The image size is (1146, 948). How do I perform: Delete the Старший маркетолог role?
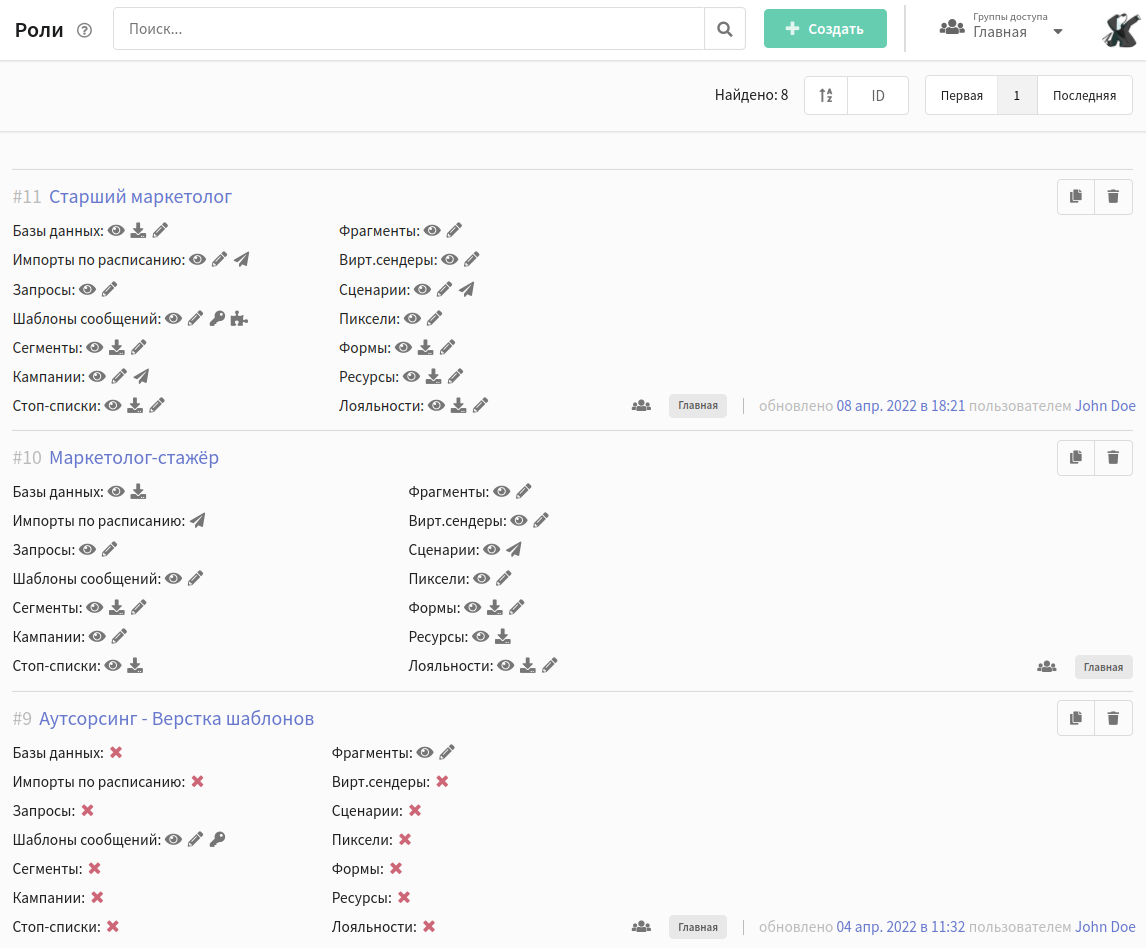1113,197
